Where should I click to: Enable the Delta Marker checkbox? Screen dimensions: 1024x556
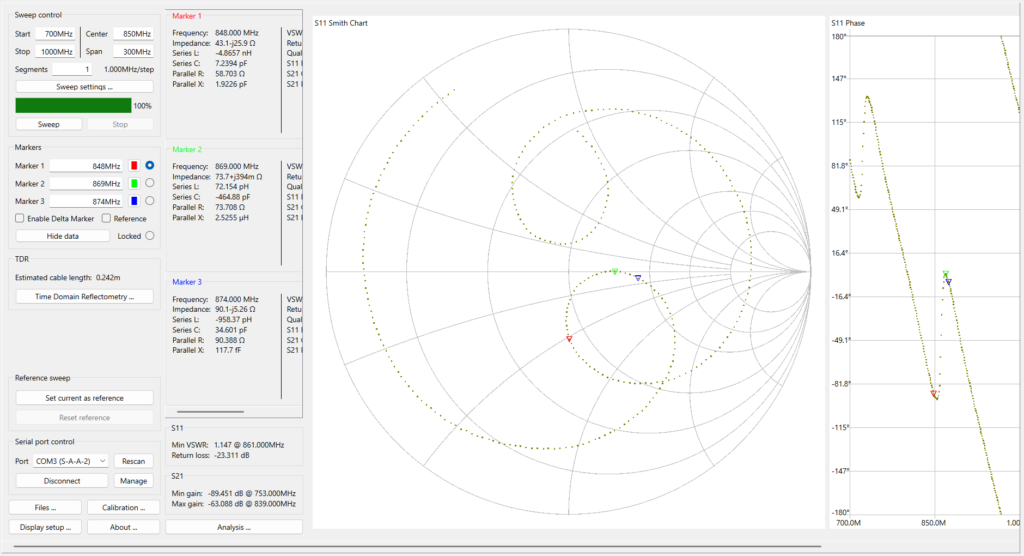(x=20, y=218)
